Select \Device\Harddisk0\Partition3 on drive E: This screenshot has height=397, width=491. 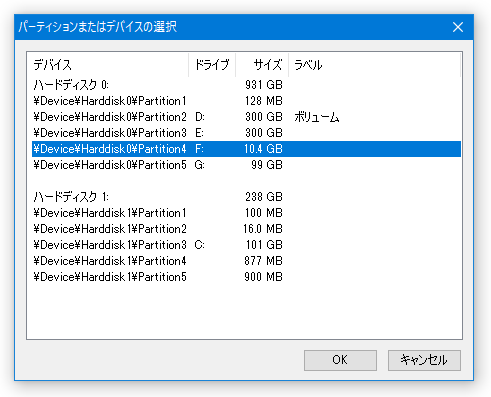click(x=246, y=133)
